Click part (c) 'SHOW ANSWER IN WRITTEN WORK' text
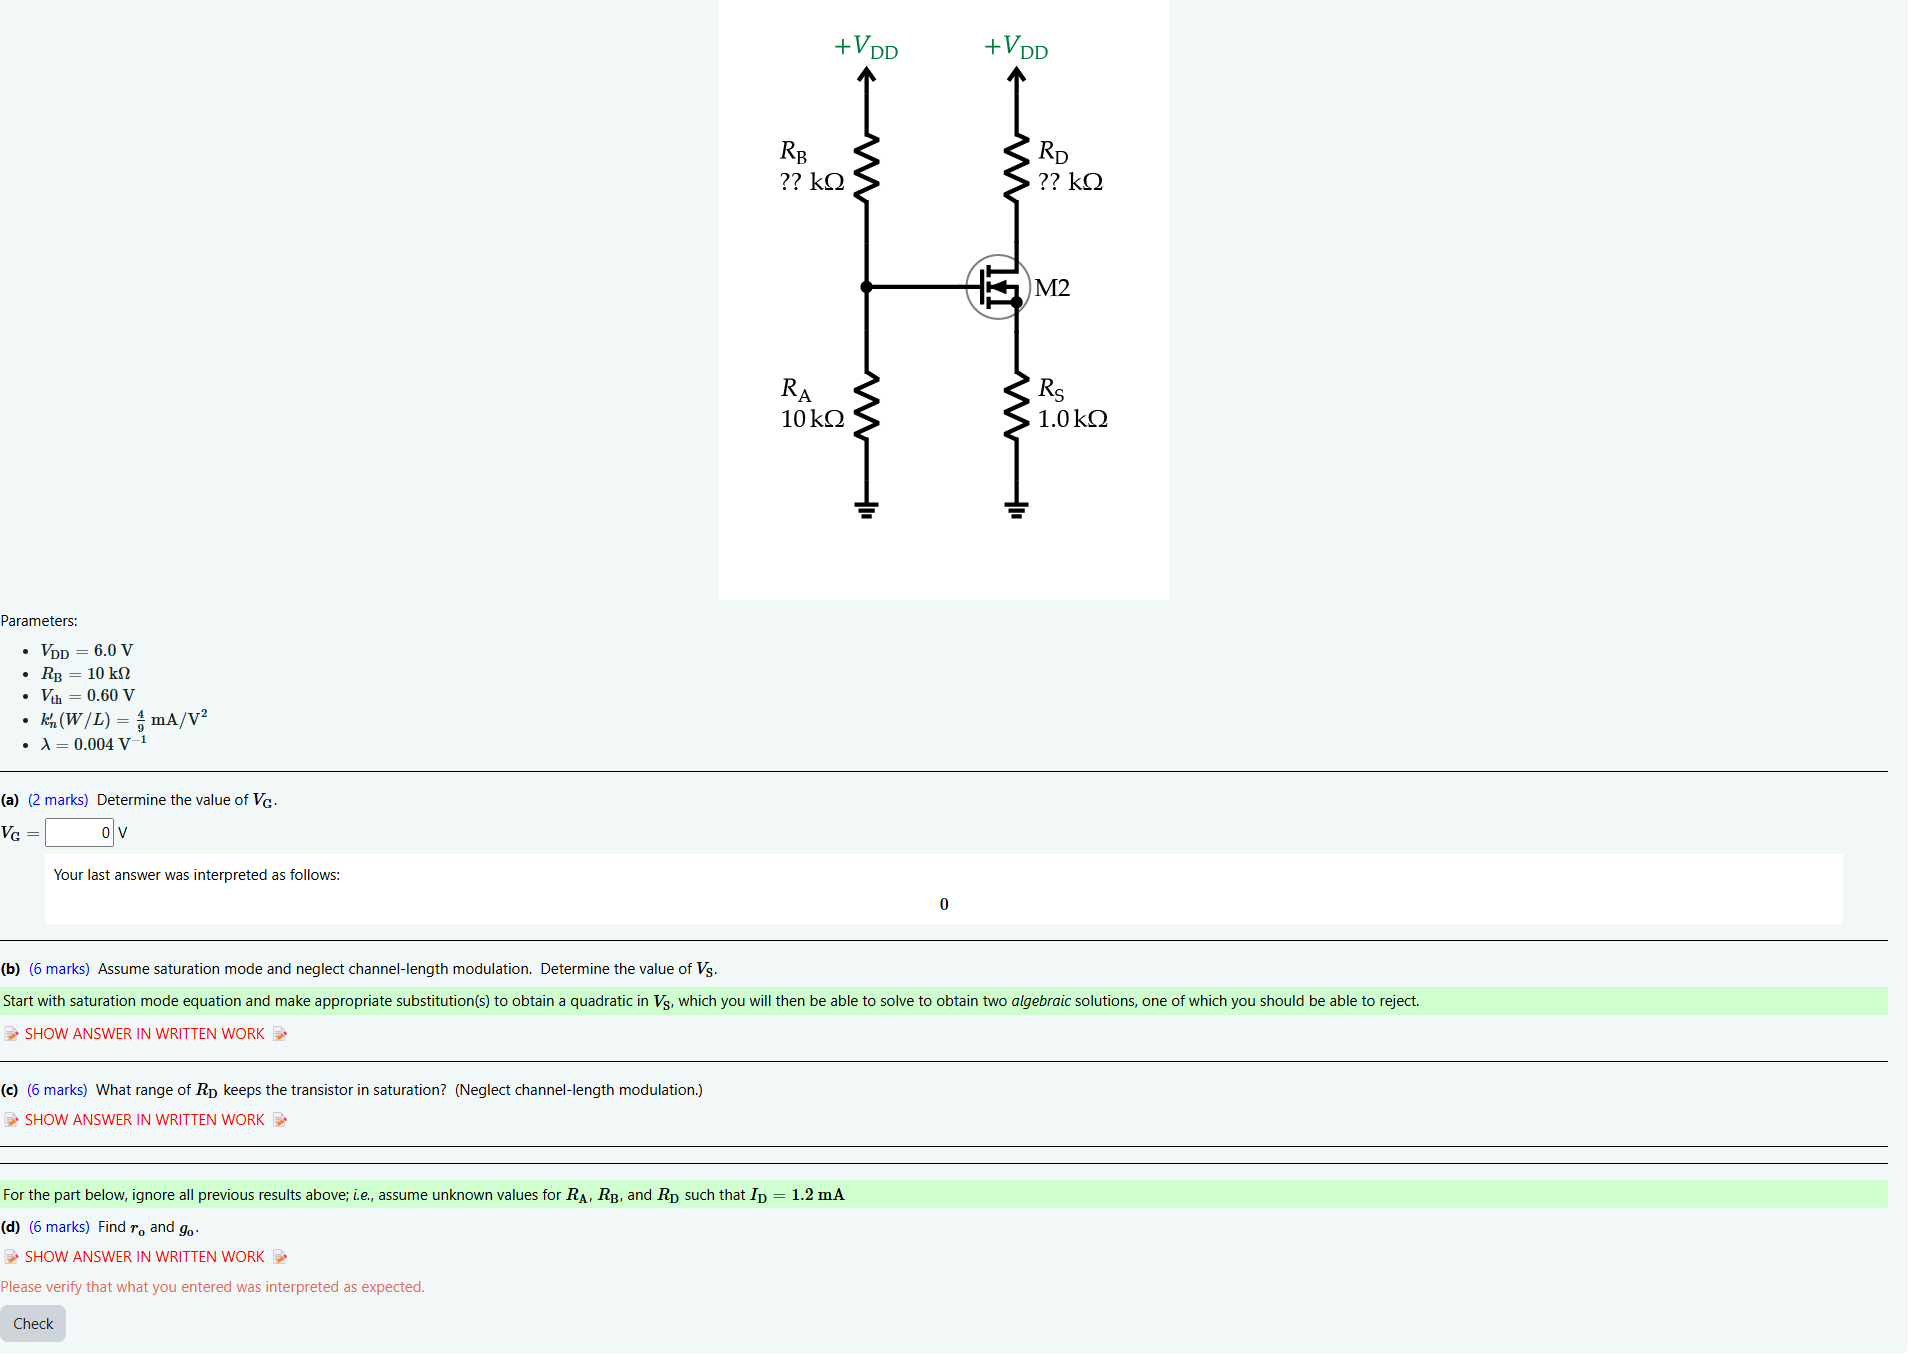Viewport: 1928px width, 1358px height. click(x=145, y=1120)
